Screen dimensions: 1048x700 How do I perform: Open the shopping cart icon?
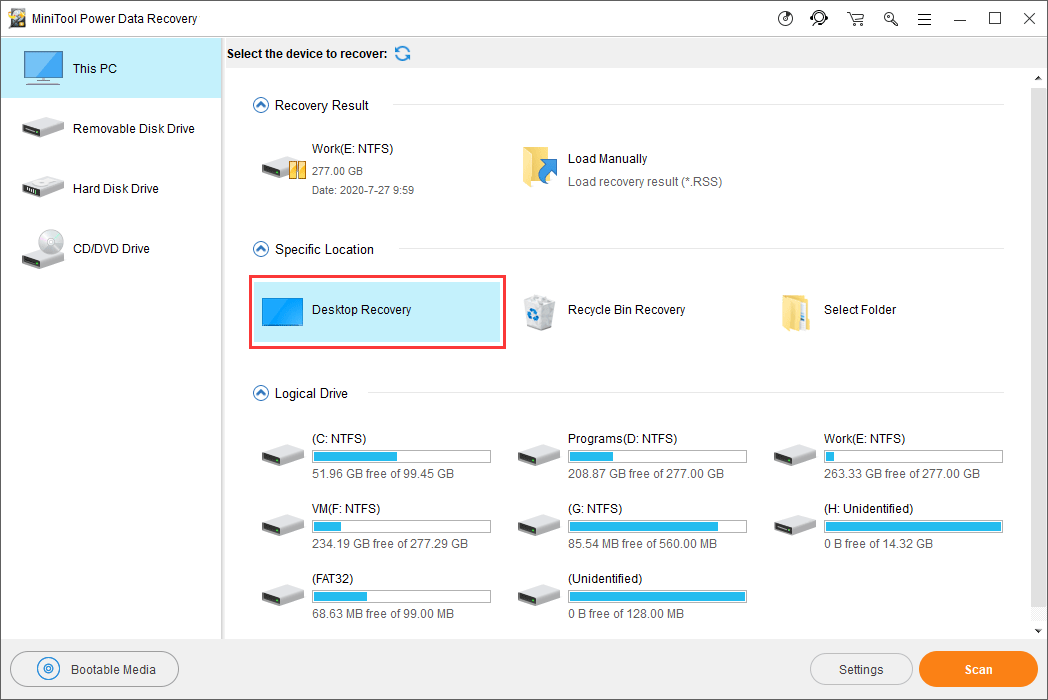pyautogui.click(x=856, y=19)
